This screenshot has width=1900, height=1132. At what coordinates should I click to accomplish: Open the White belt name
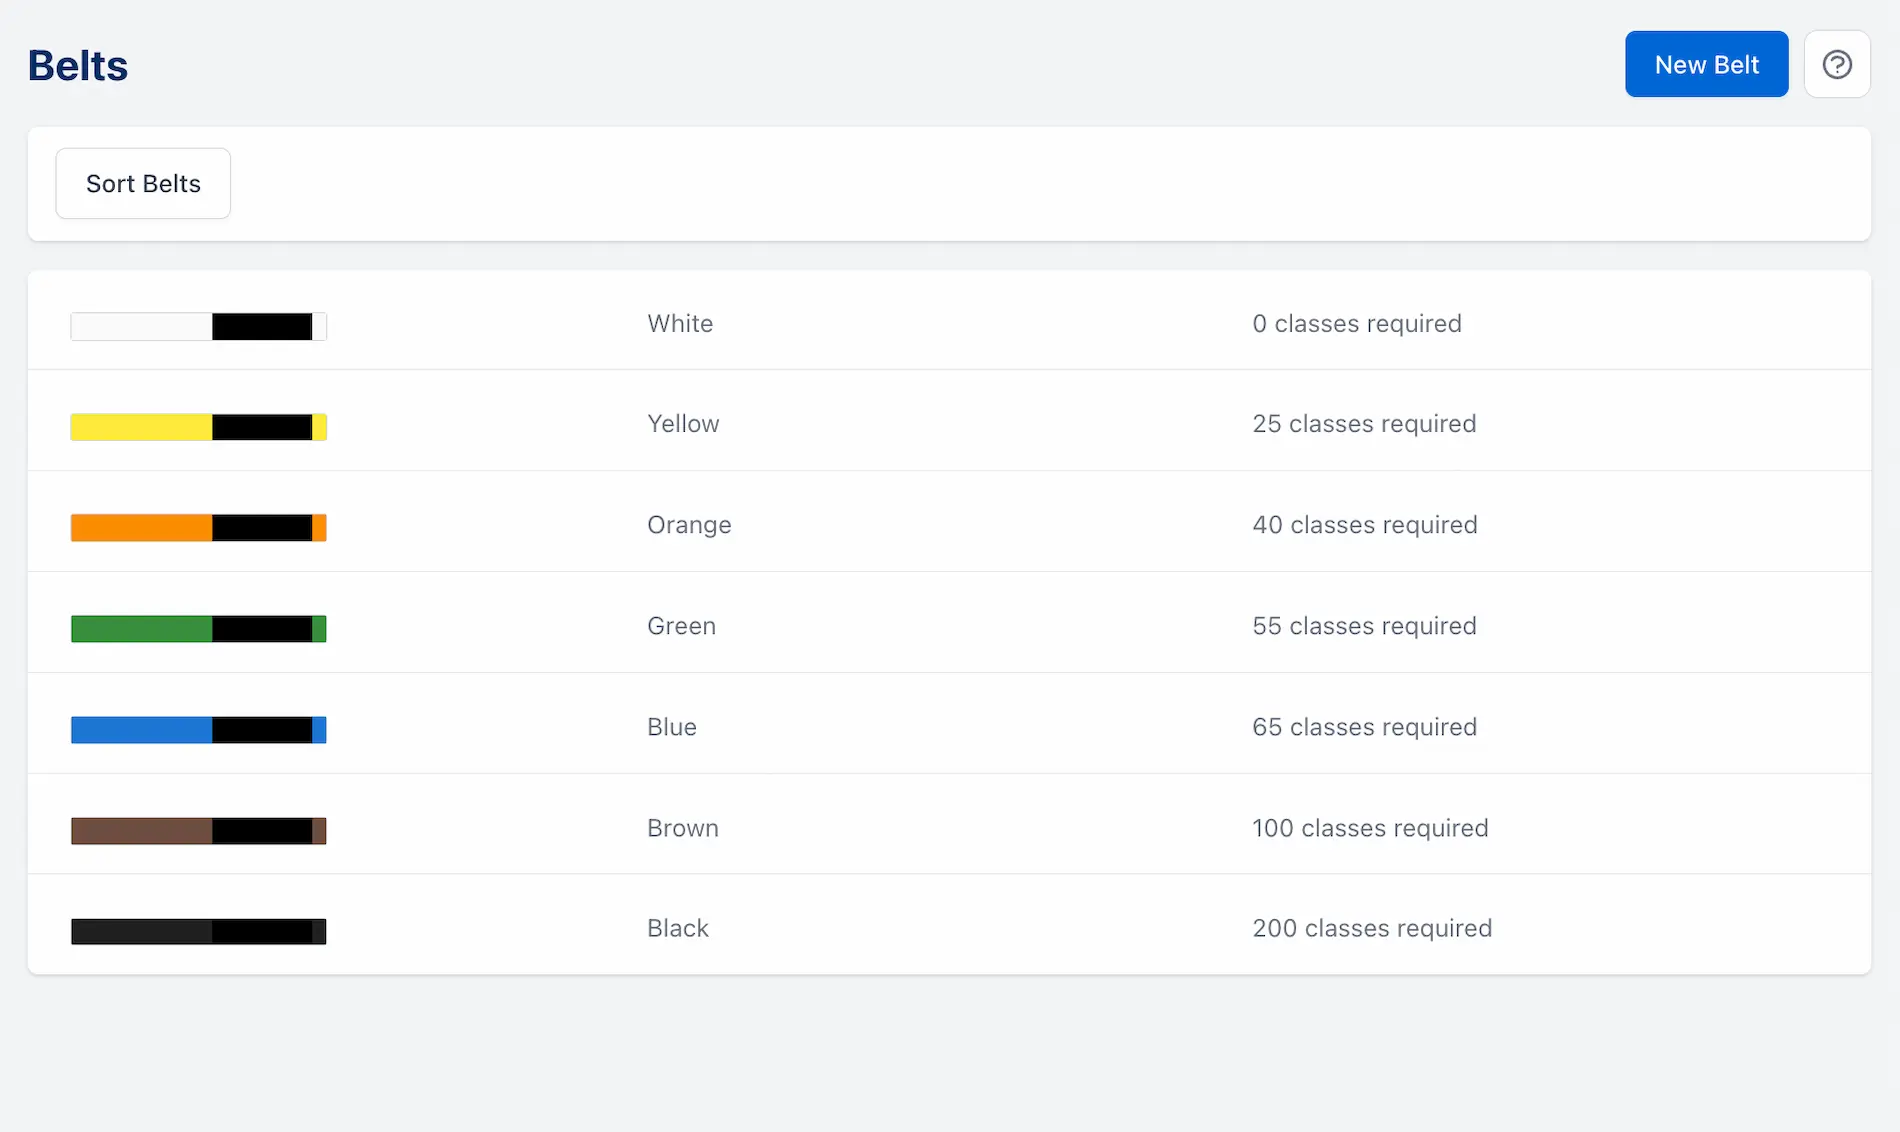coord(680,324)
